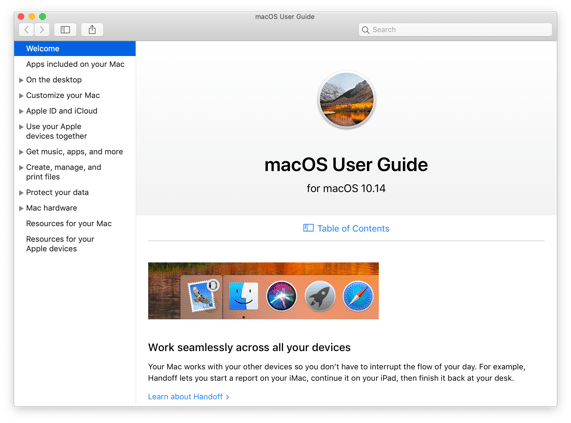Image resolution: width=571 pixels, height=423 pixels.
Task: Open Resources for your Apple devices topic
Action: pyautogui.click(x=60, y=244)
